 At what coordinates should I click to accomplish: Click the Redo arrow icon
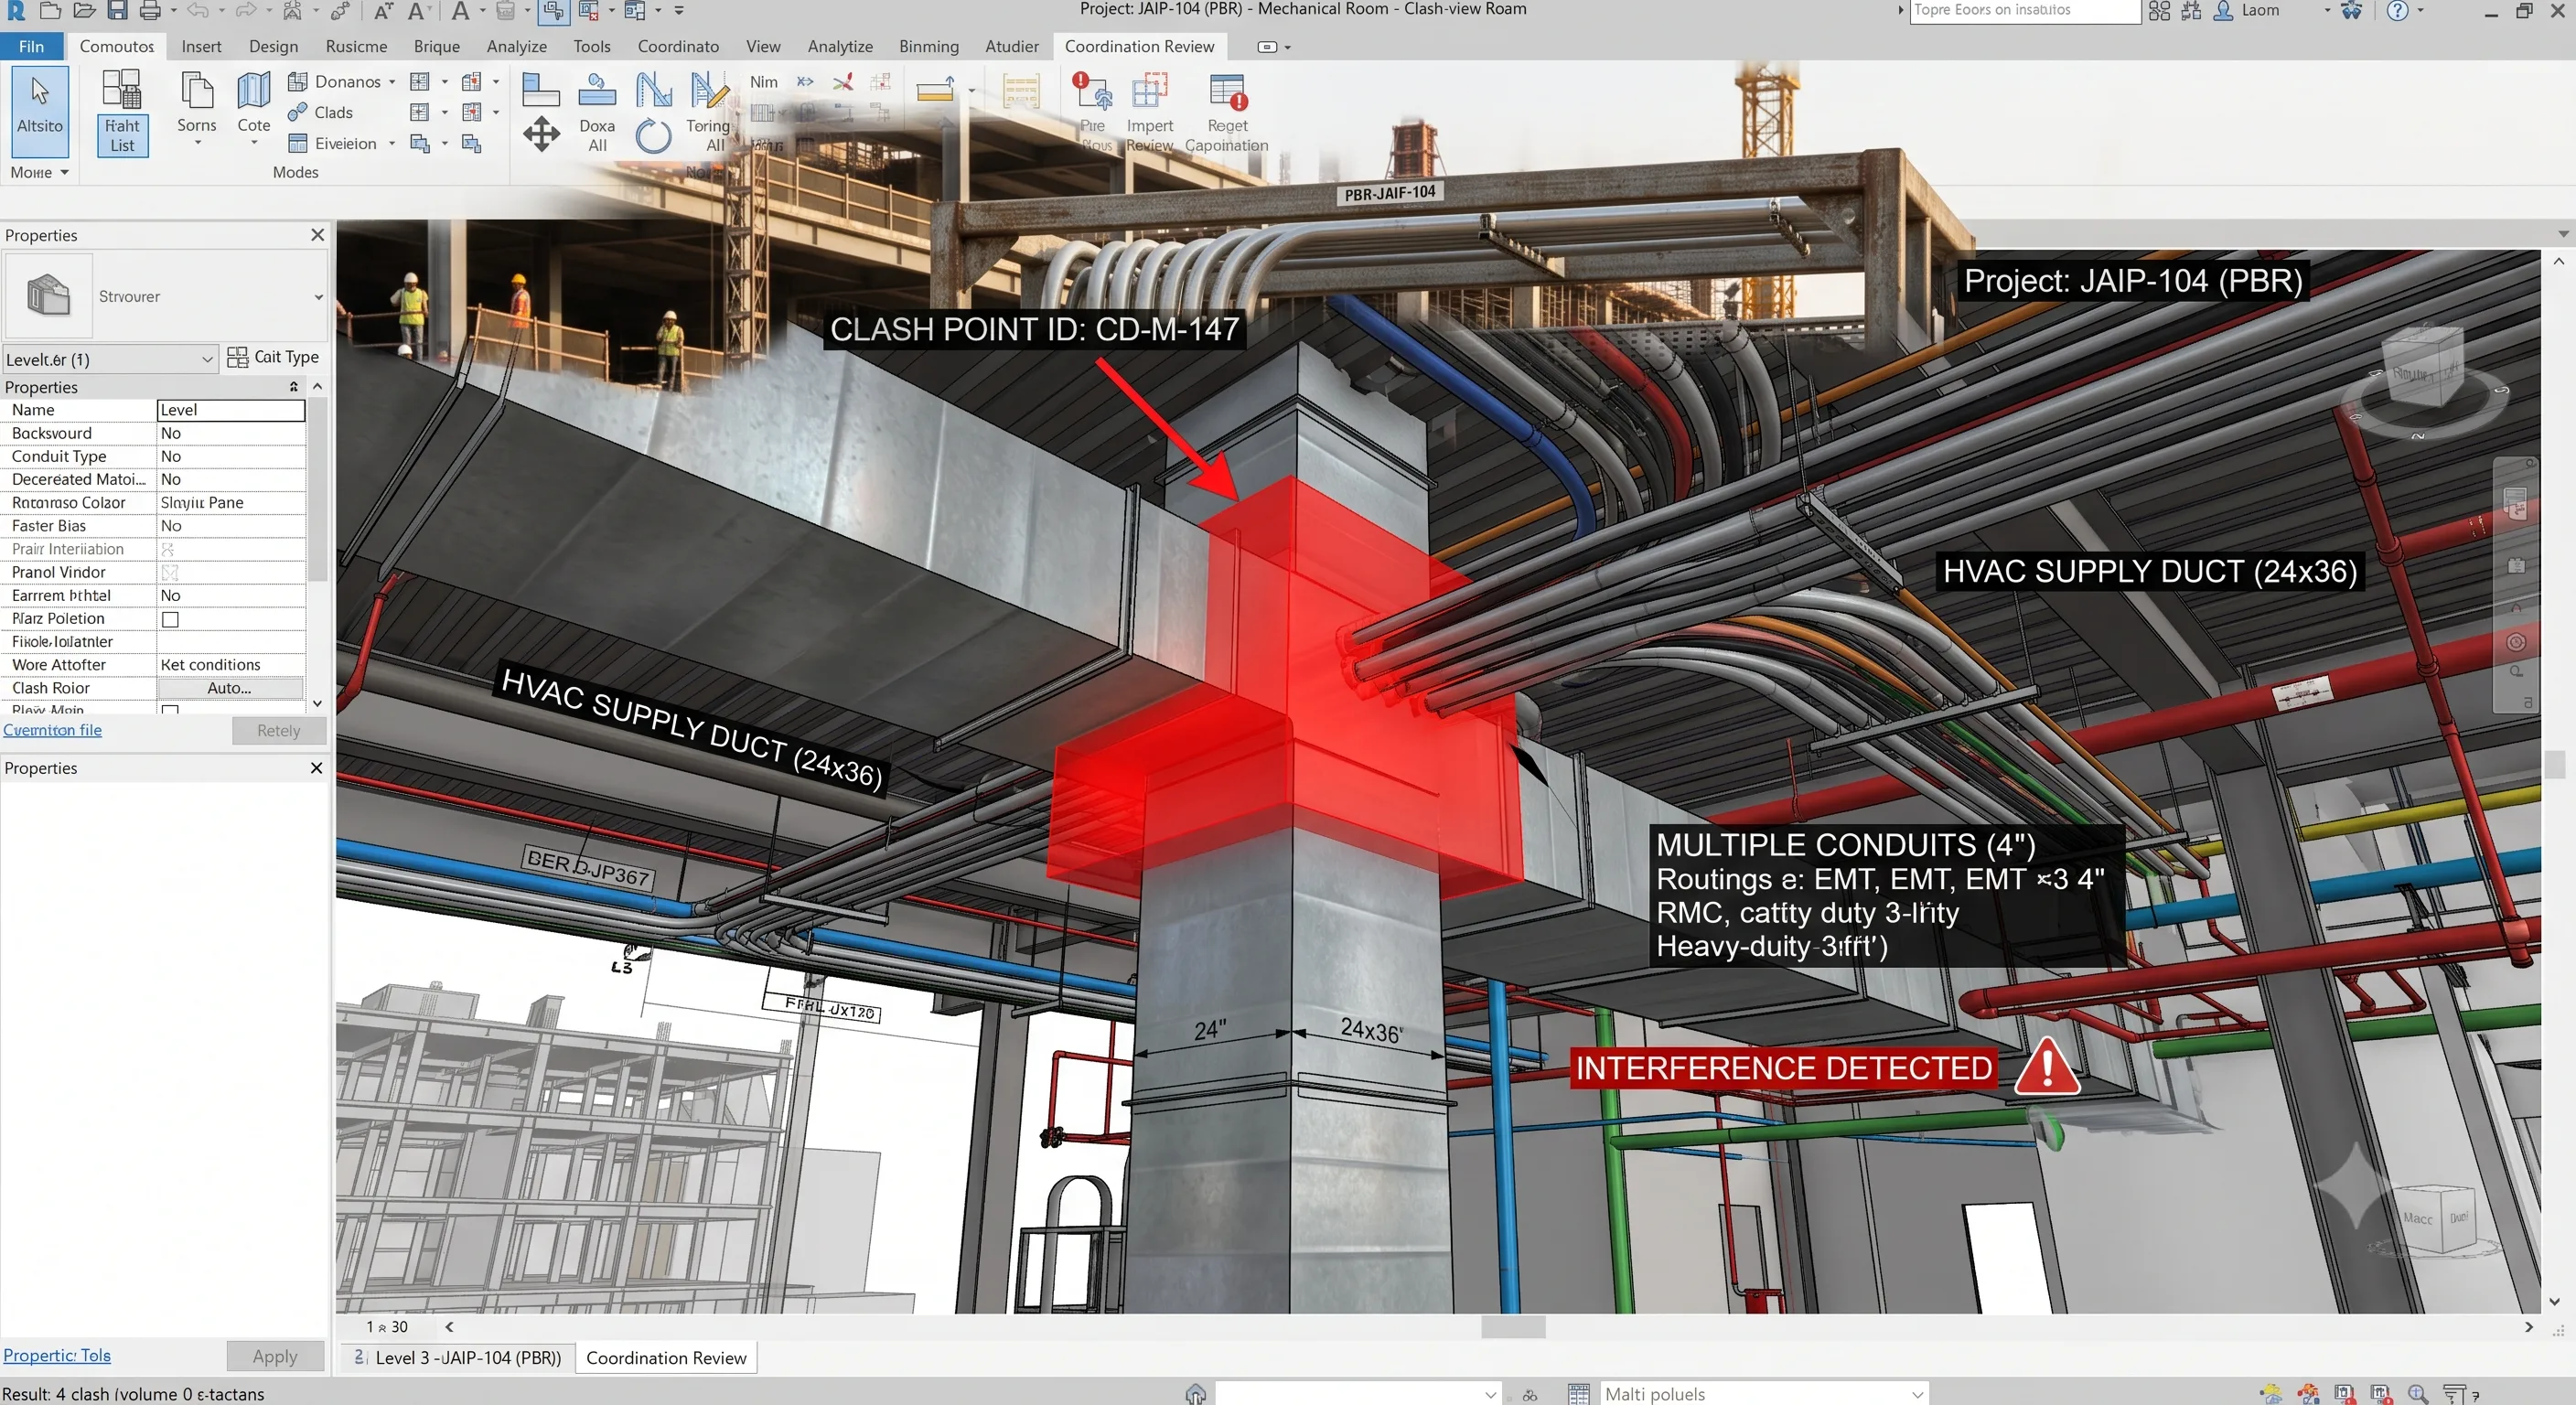coord(245,11)
